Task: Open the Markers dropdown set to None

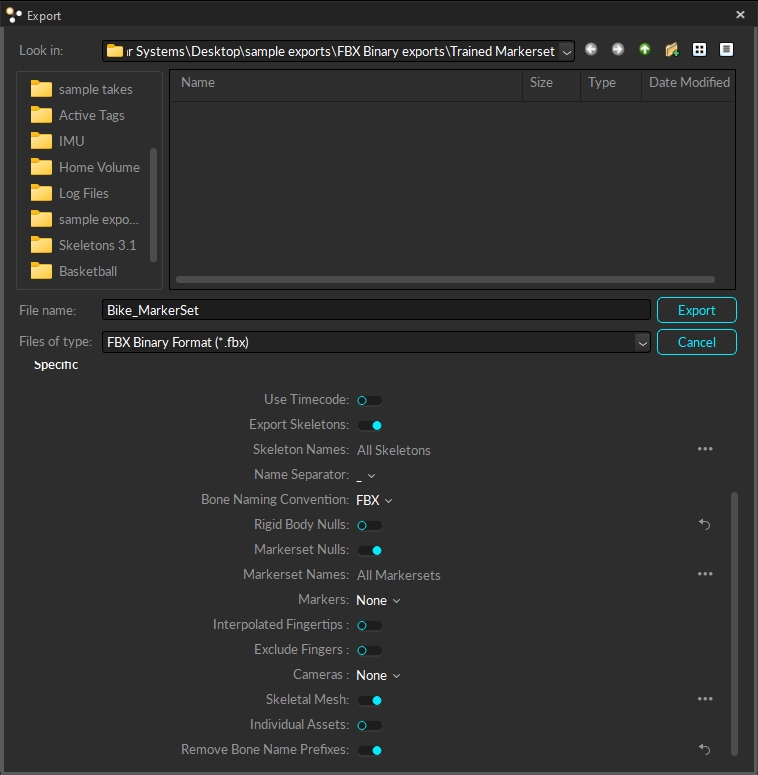Action: pos(378,600)
